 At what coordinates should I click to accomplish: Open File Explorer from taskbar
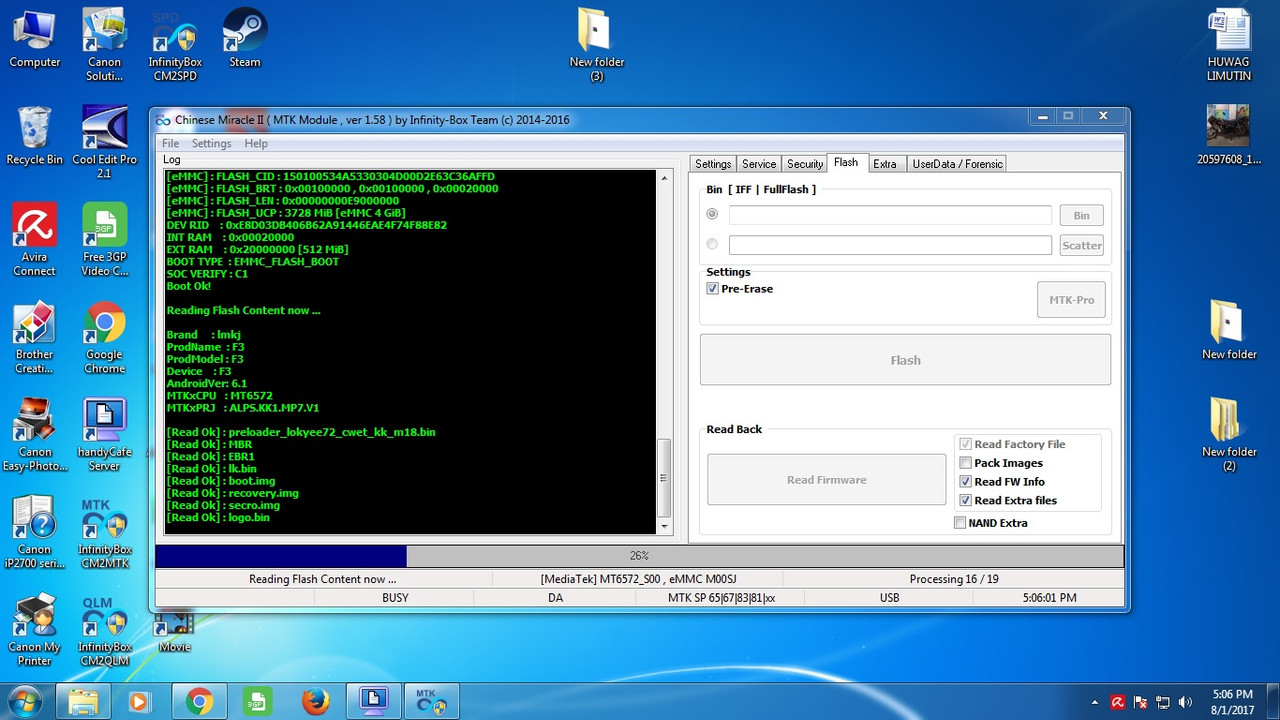(x=85, y=702)
